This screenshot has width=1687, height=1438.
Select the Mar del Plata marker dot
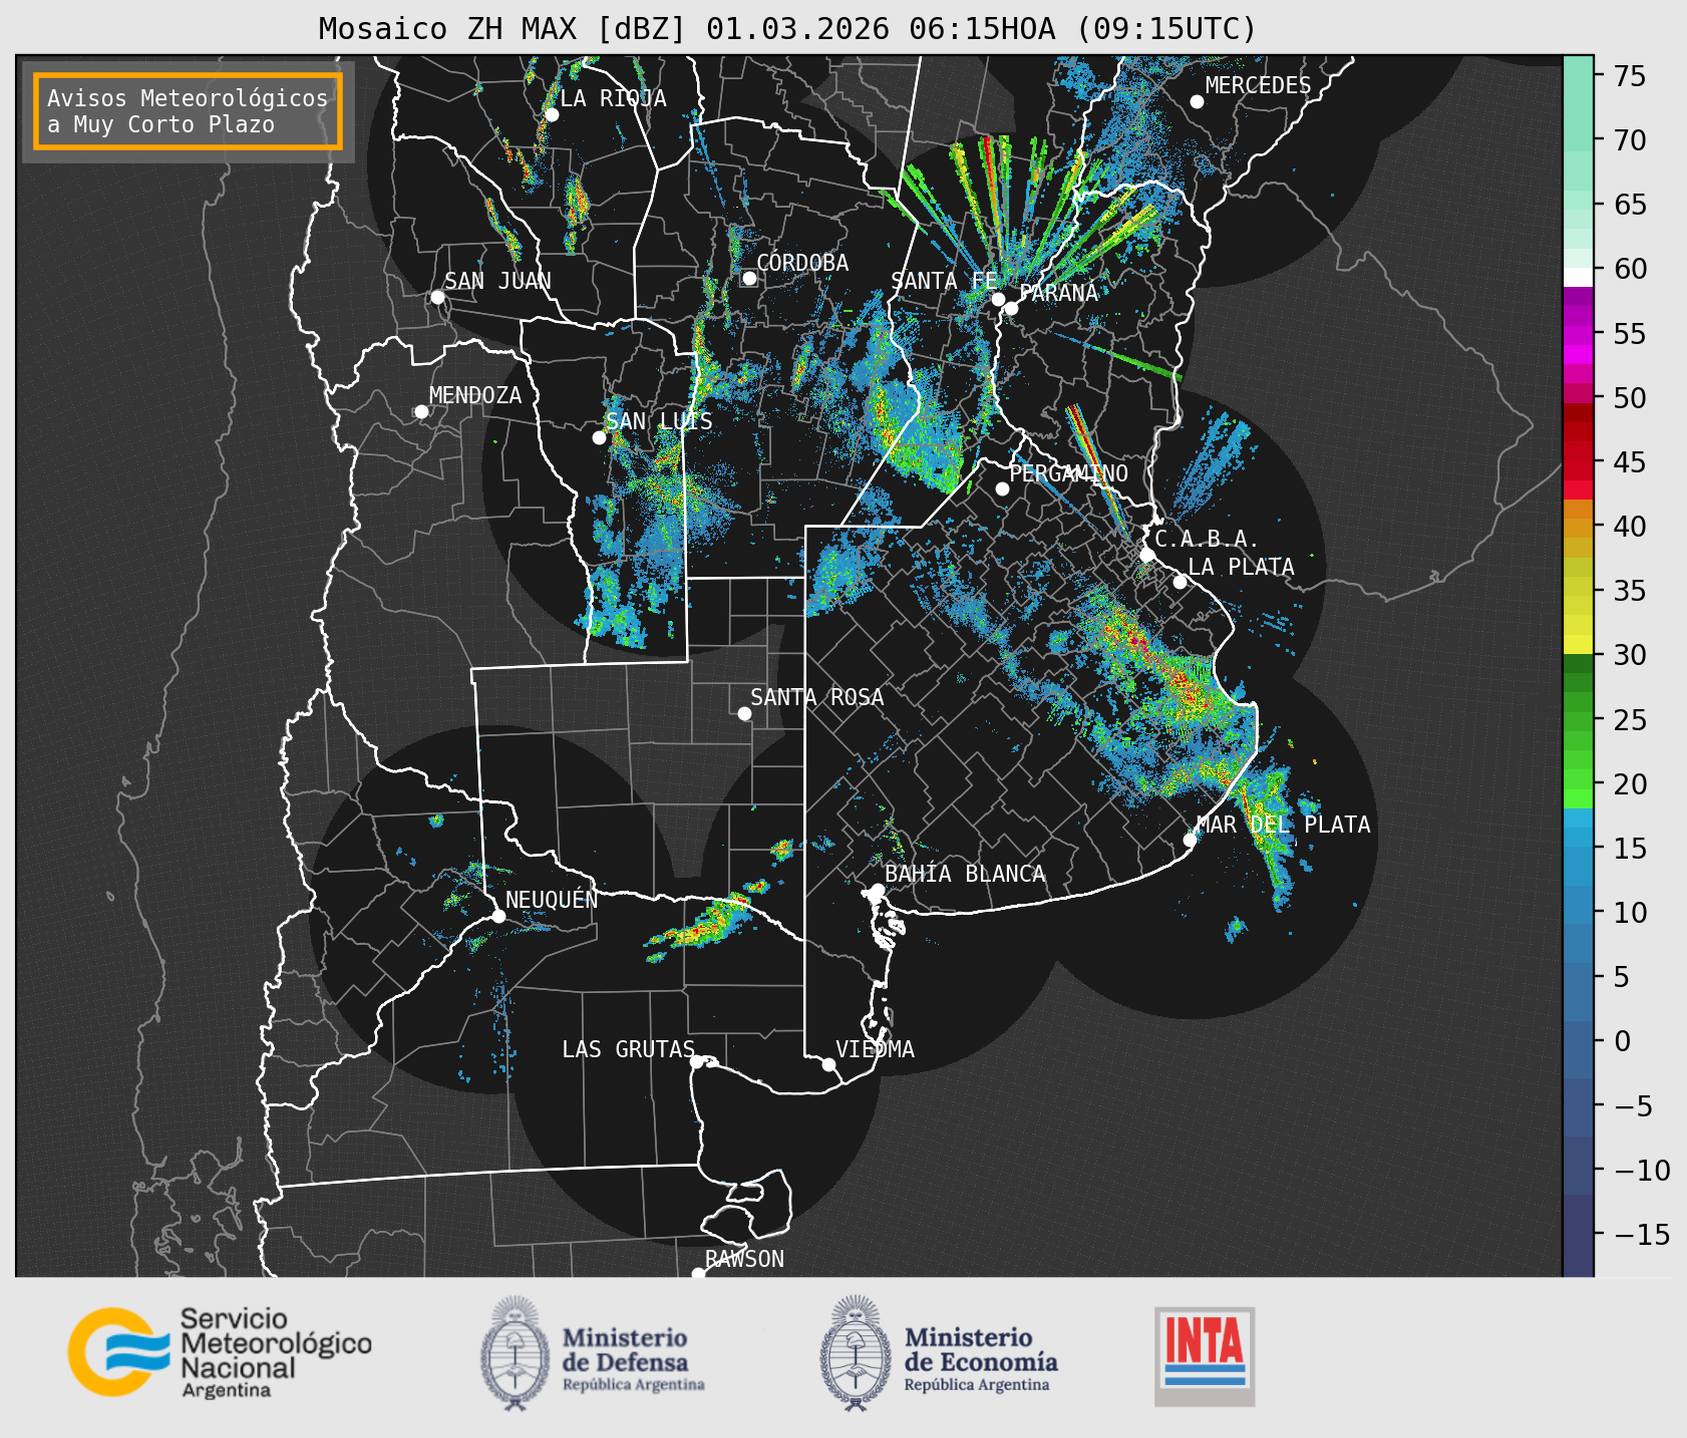pos(1190,840)
